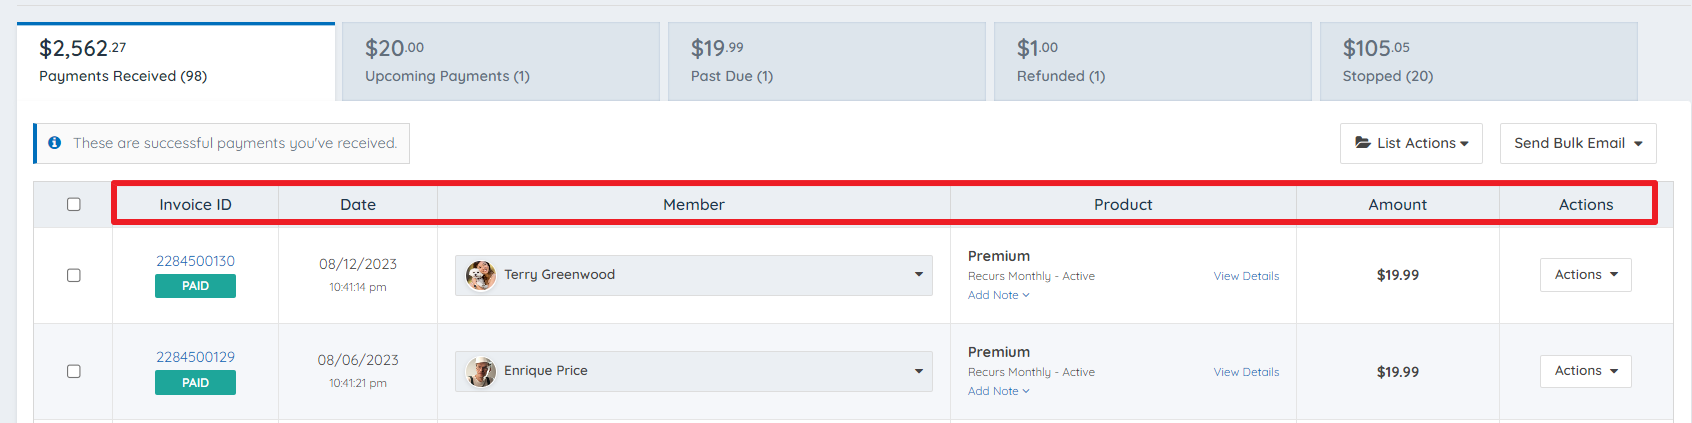The width and height of the screenshot is (1692, 423).
Task: Open the Actions menu for Terry Greenwood's payment
Action: pyautogui.click(x=1586, y=275)
